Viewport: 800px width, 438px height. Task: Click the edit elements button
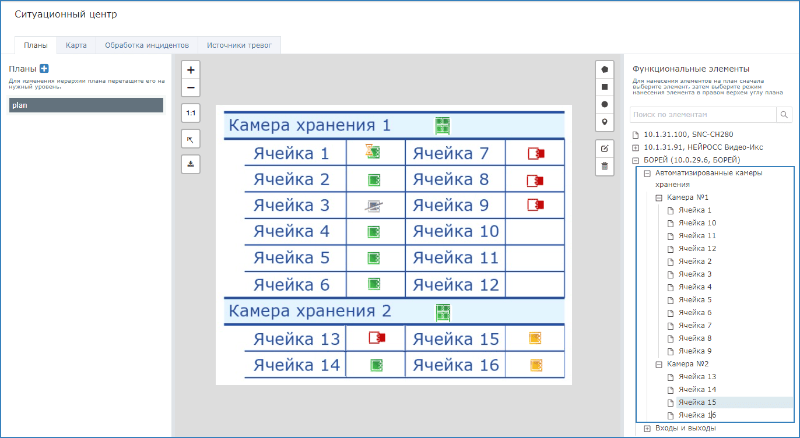[605, 149]
